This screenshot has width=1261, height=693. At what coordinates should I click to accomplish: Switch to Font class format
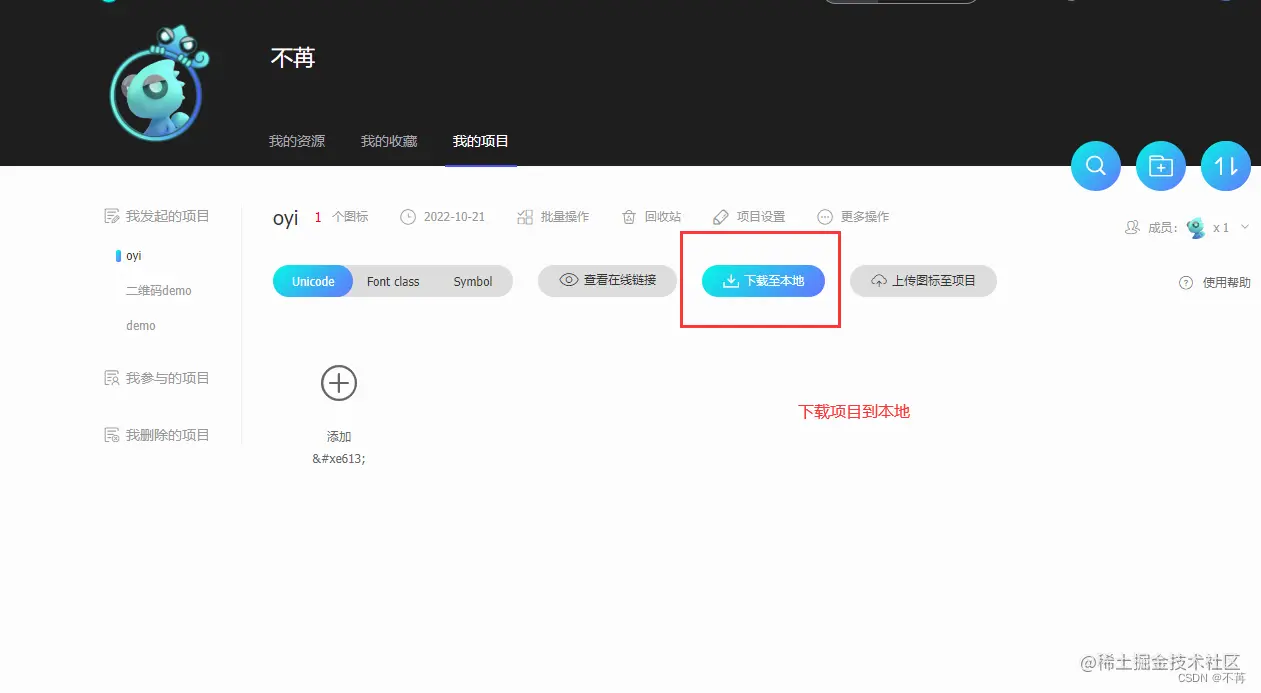pos(392,281)
